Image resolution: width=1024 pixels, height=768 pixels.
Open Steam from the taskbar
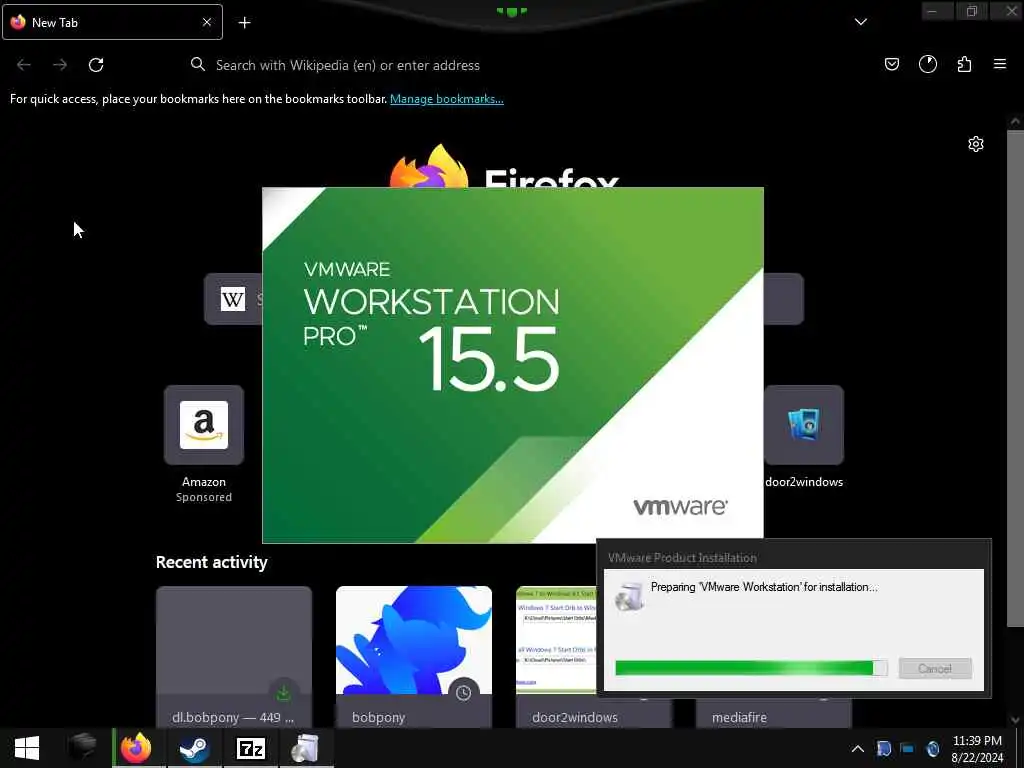(x=194, y=748)
